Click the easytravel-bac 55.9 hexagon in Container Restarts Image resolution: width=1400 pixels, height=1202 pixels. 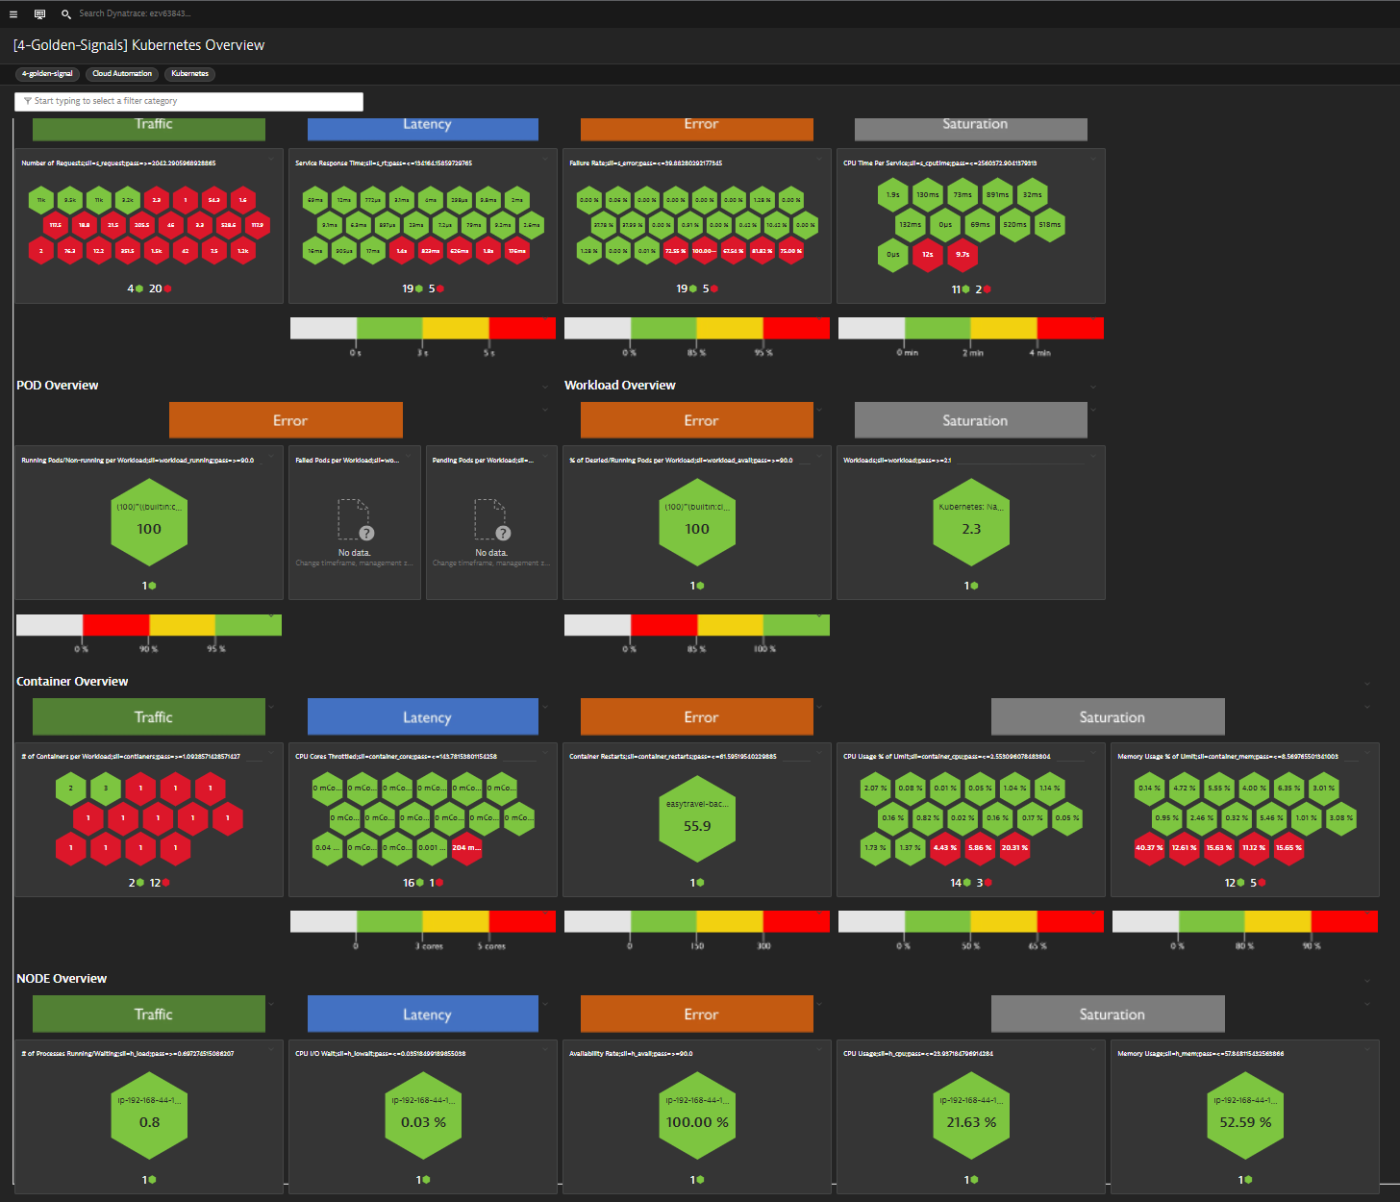tap(697, 818)
